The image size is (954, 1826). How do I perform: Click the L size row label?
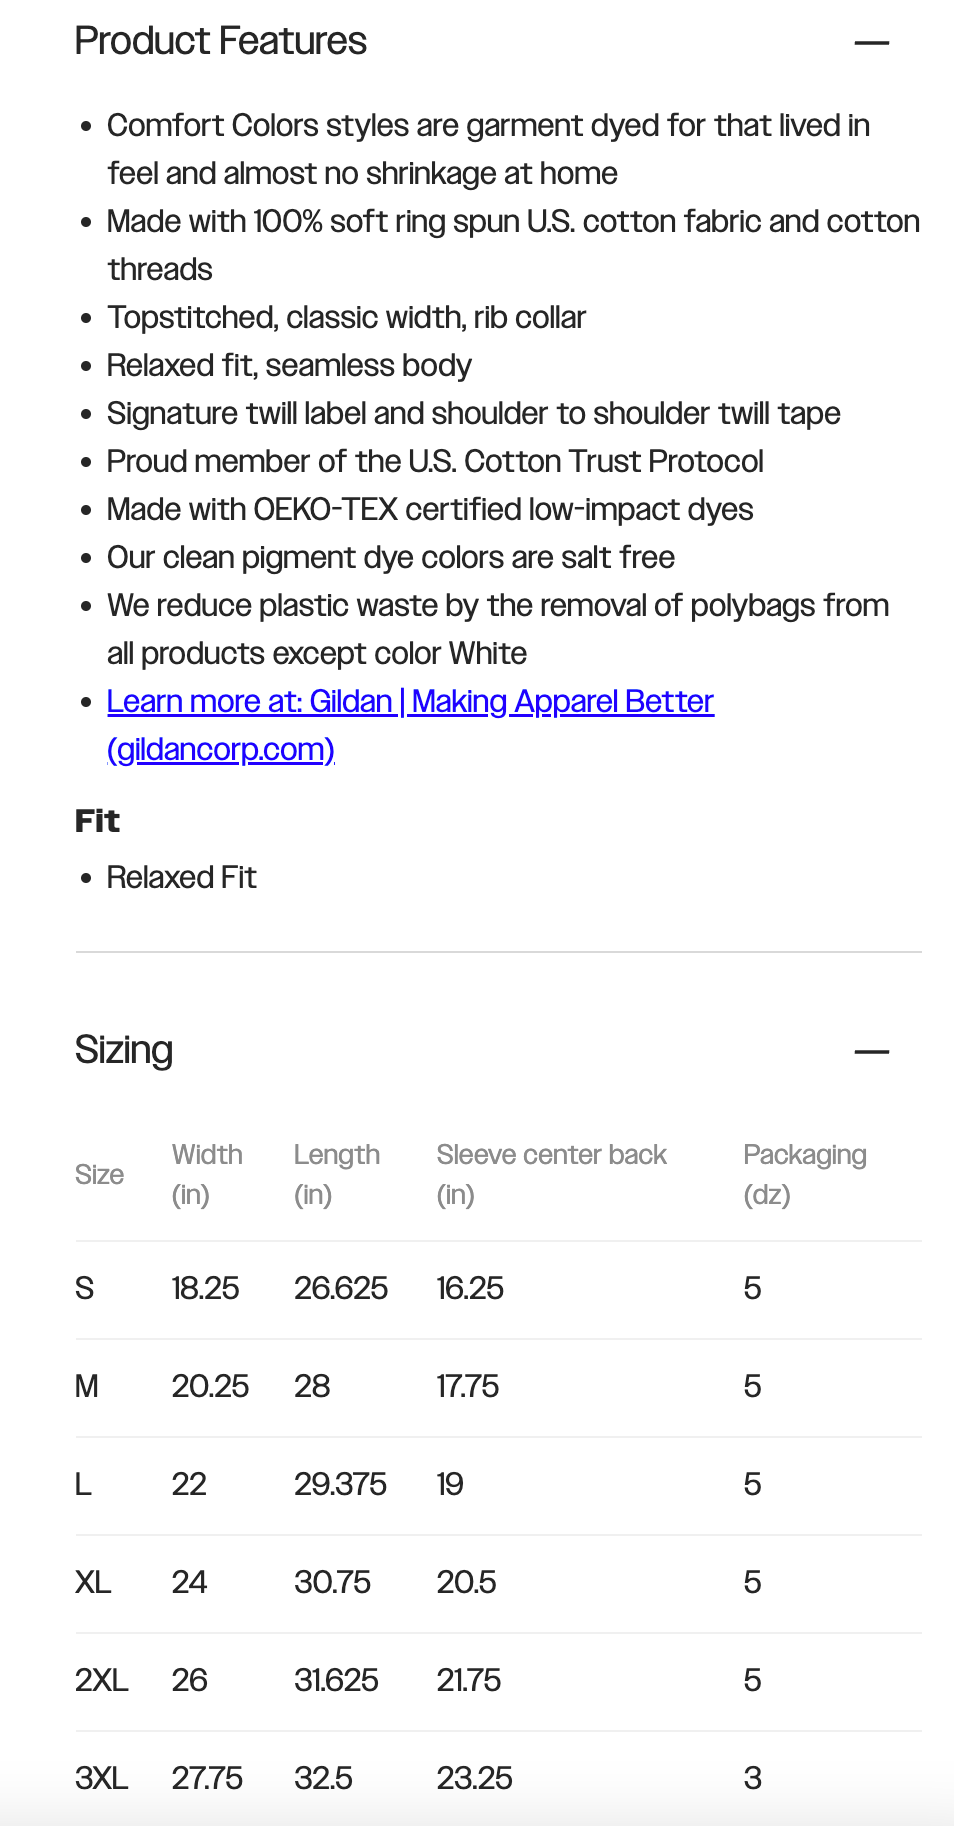(x=83, y=1484)
